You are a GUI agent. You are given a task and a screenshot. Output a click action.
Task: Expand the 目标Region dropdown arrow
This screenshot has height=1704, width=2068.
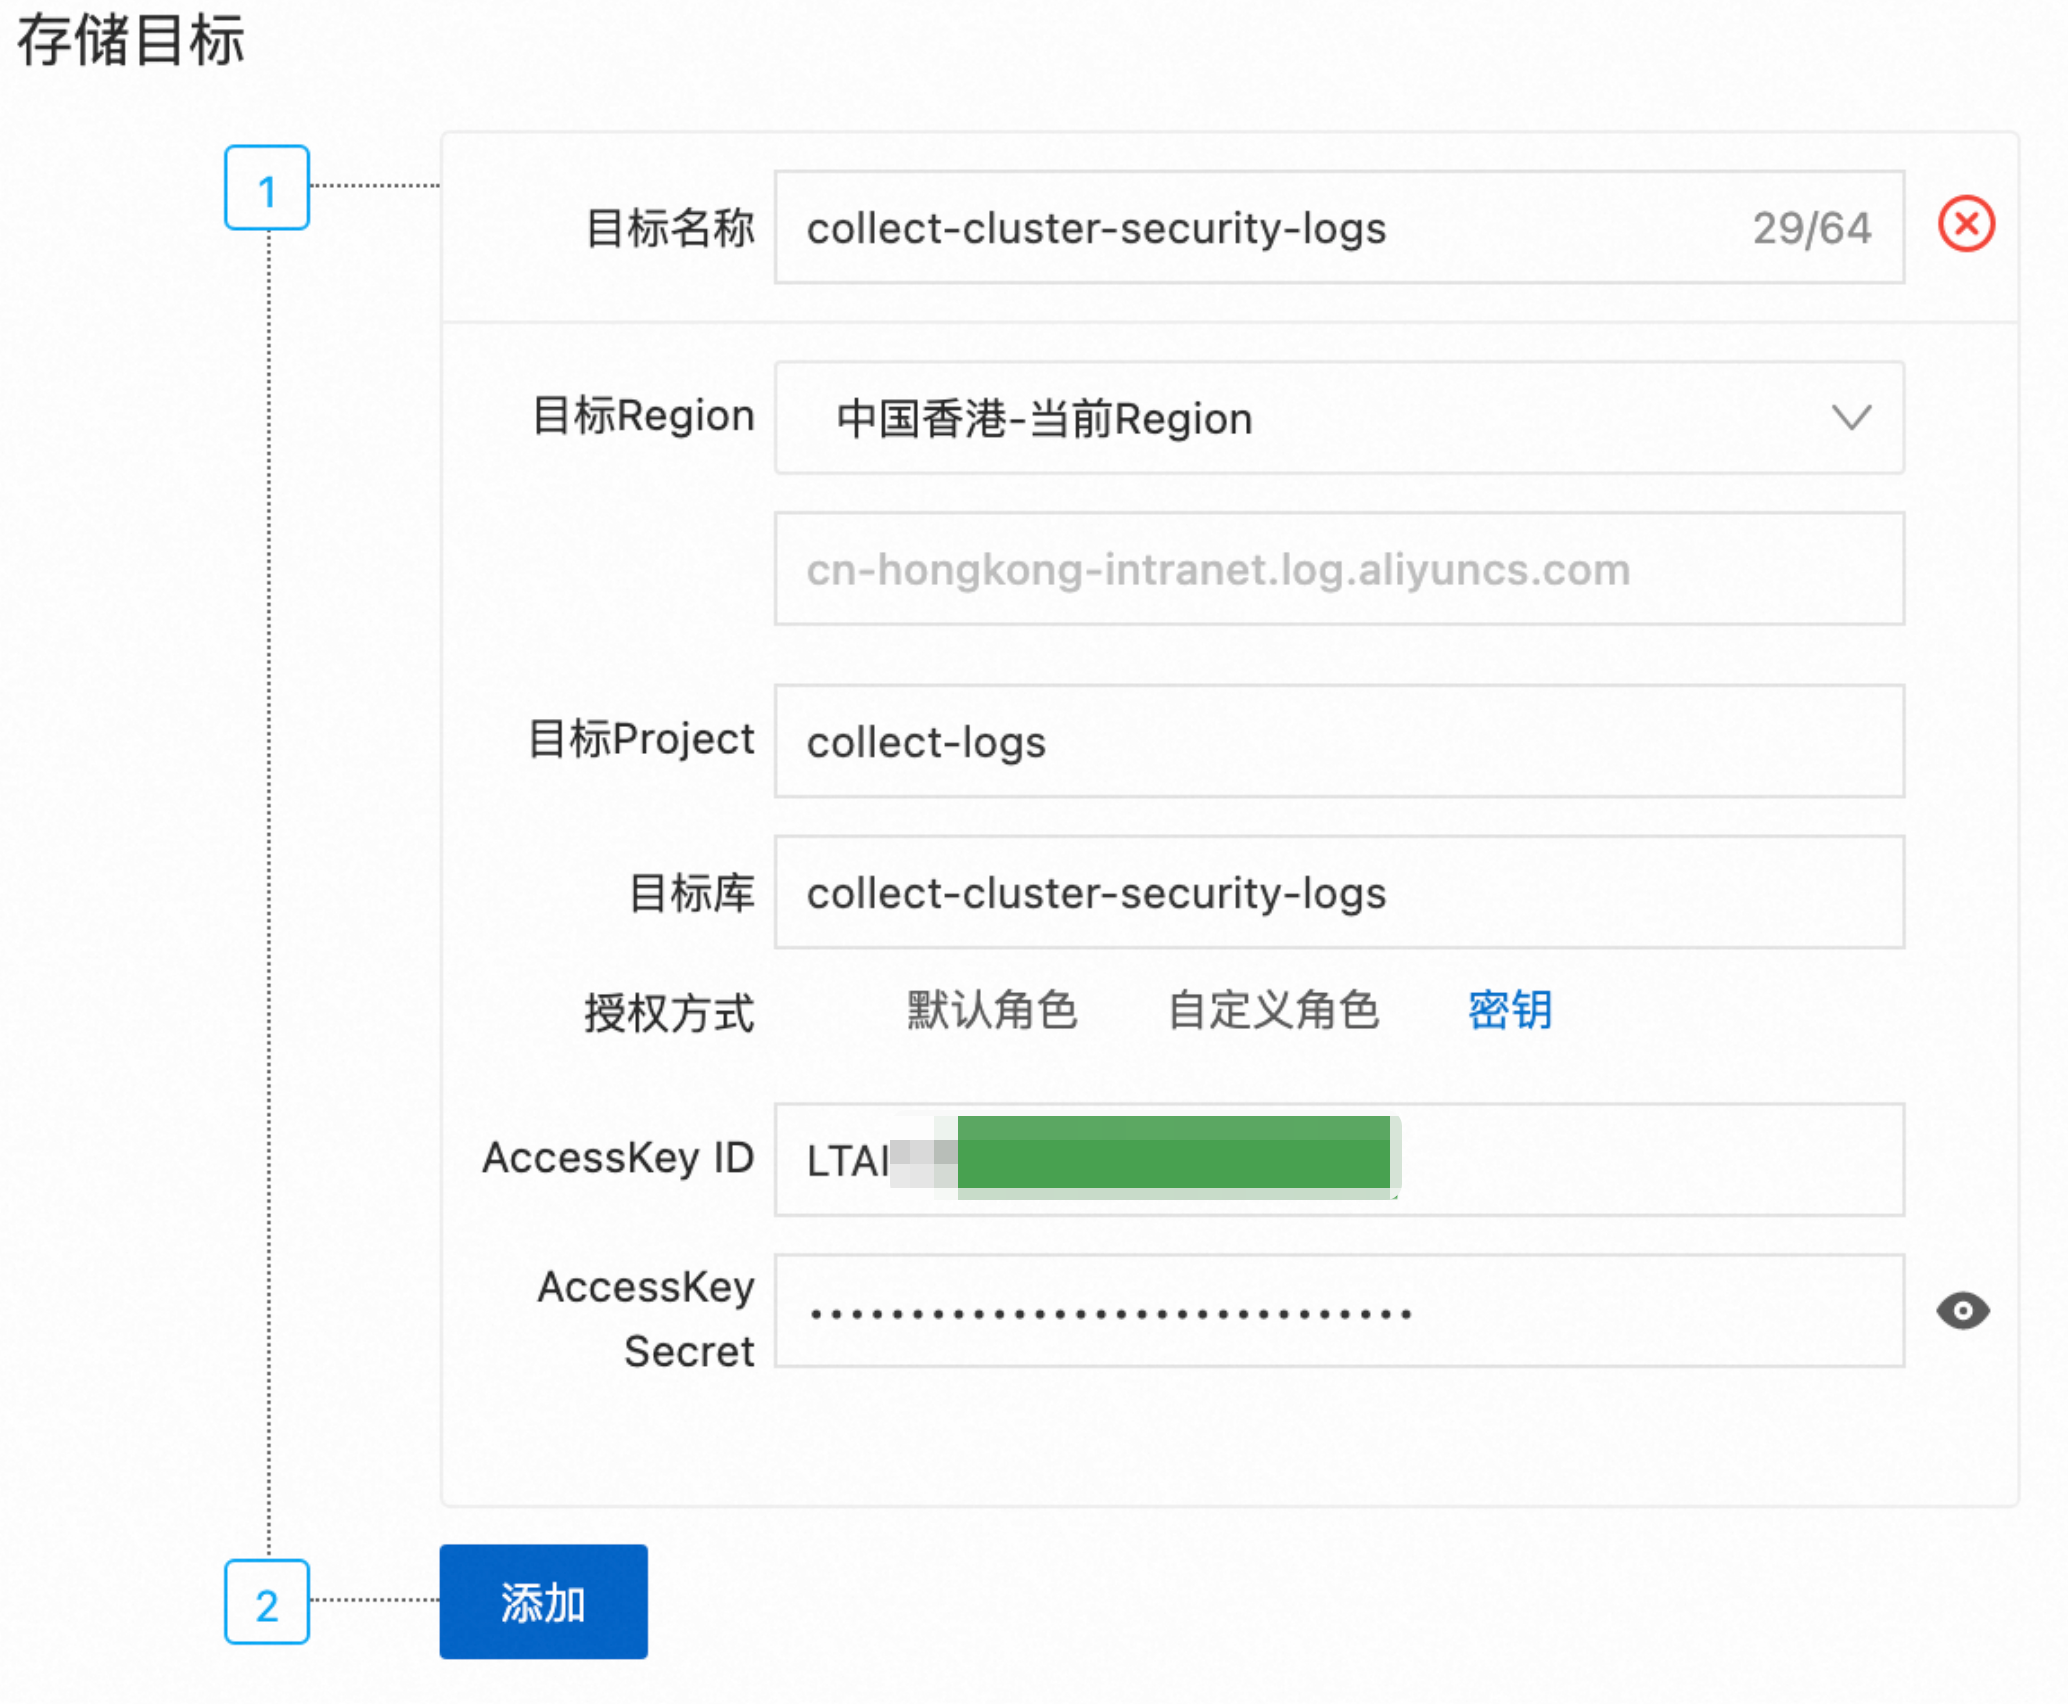1851,418
